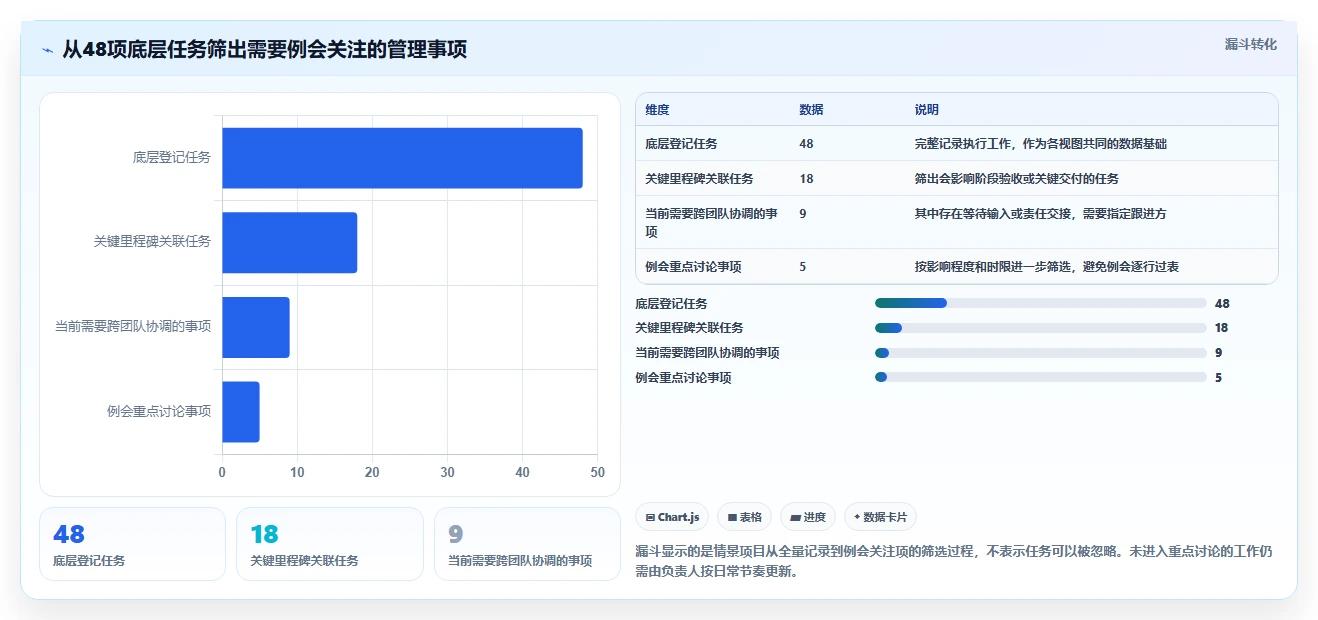Screen dimensions: 1318x620
Task: Click the page title 从48项底层任务筛出需要例会关注的管理事项
Action: click(265, 49)
